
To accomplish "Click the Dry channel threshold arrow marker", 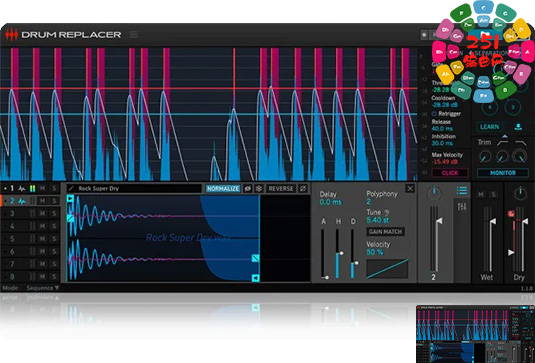I will [511, 252].
